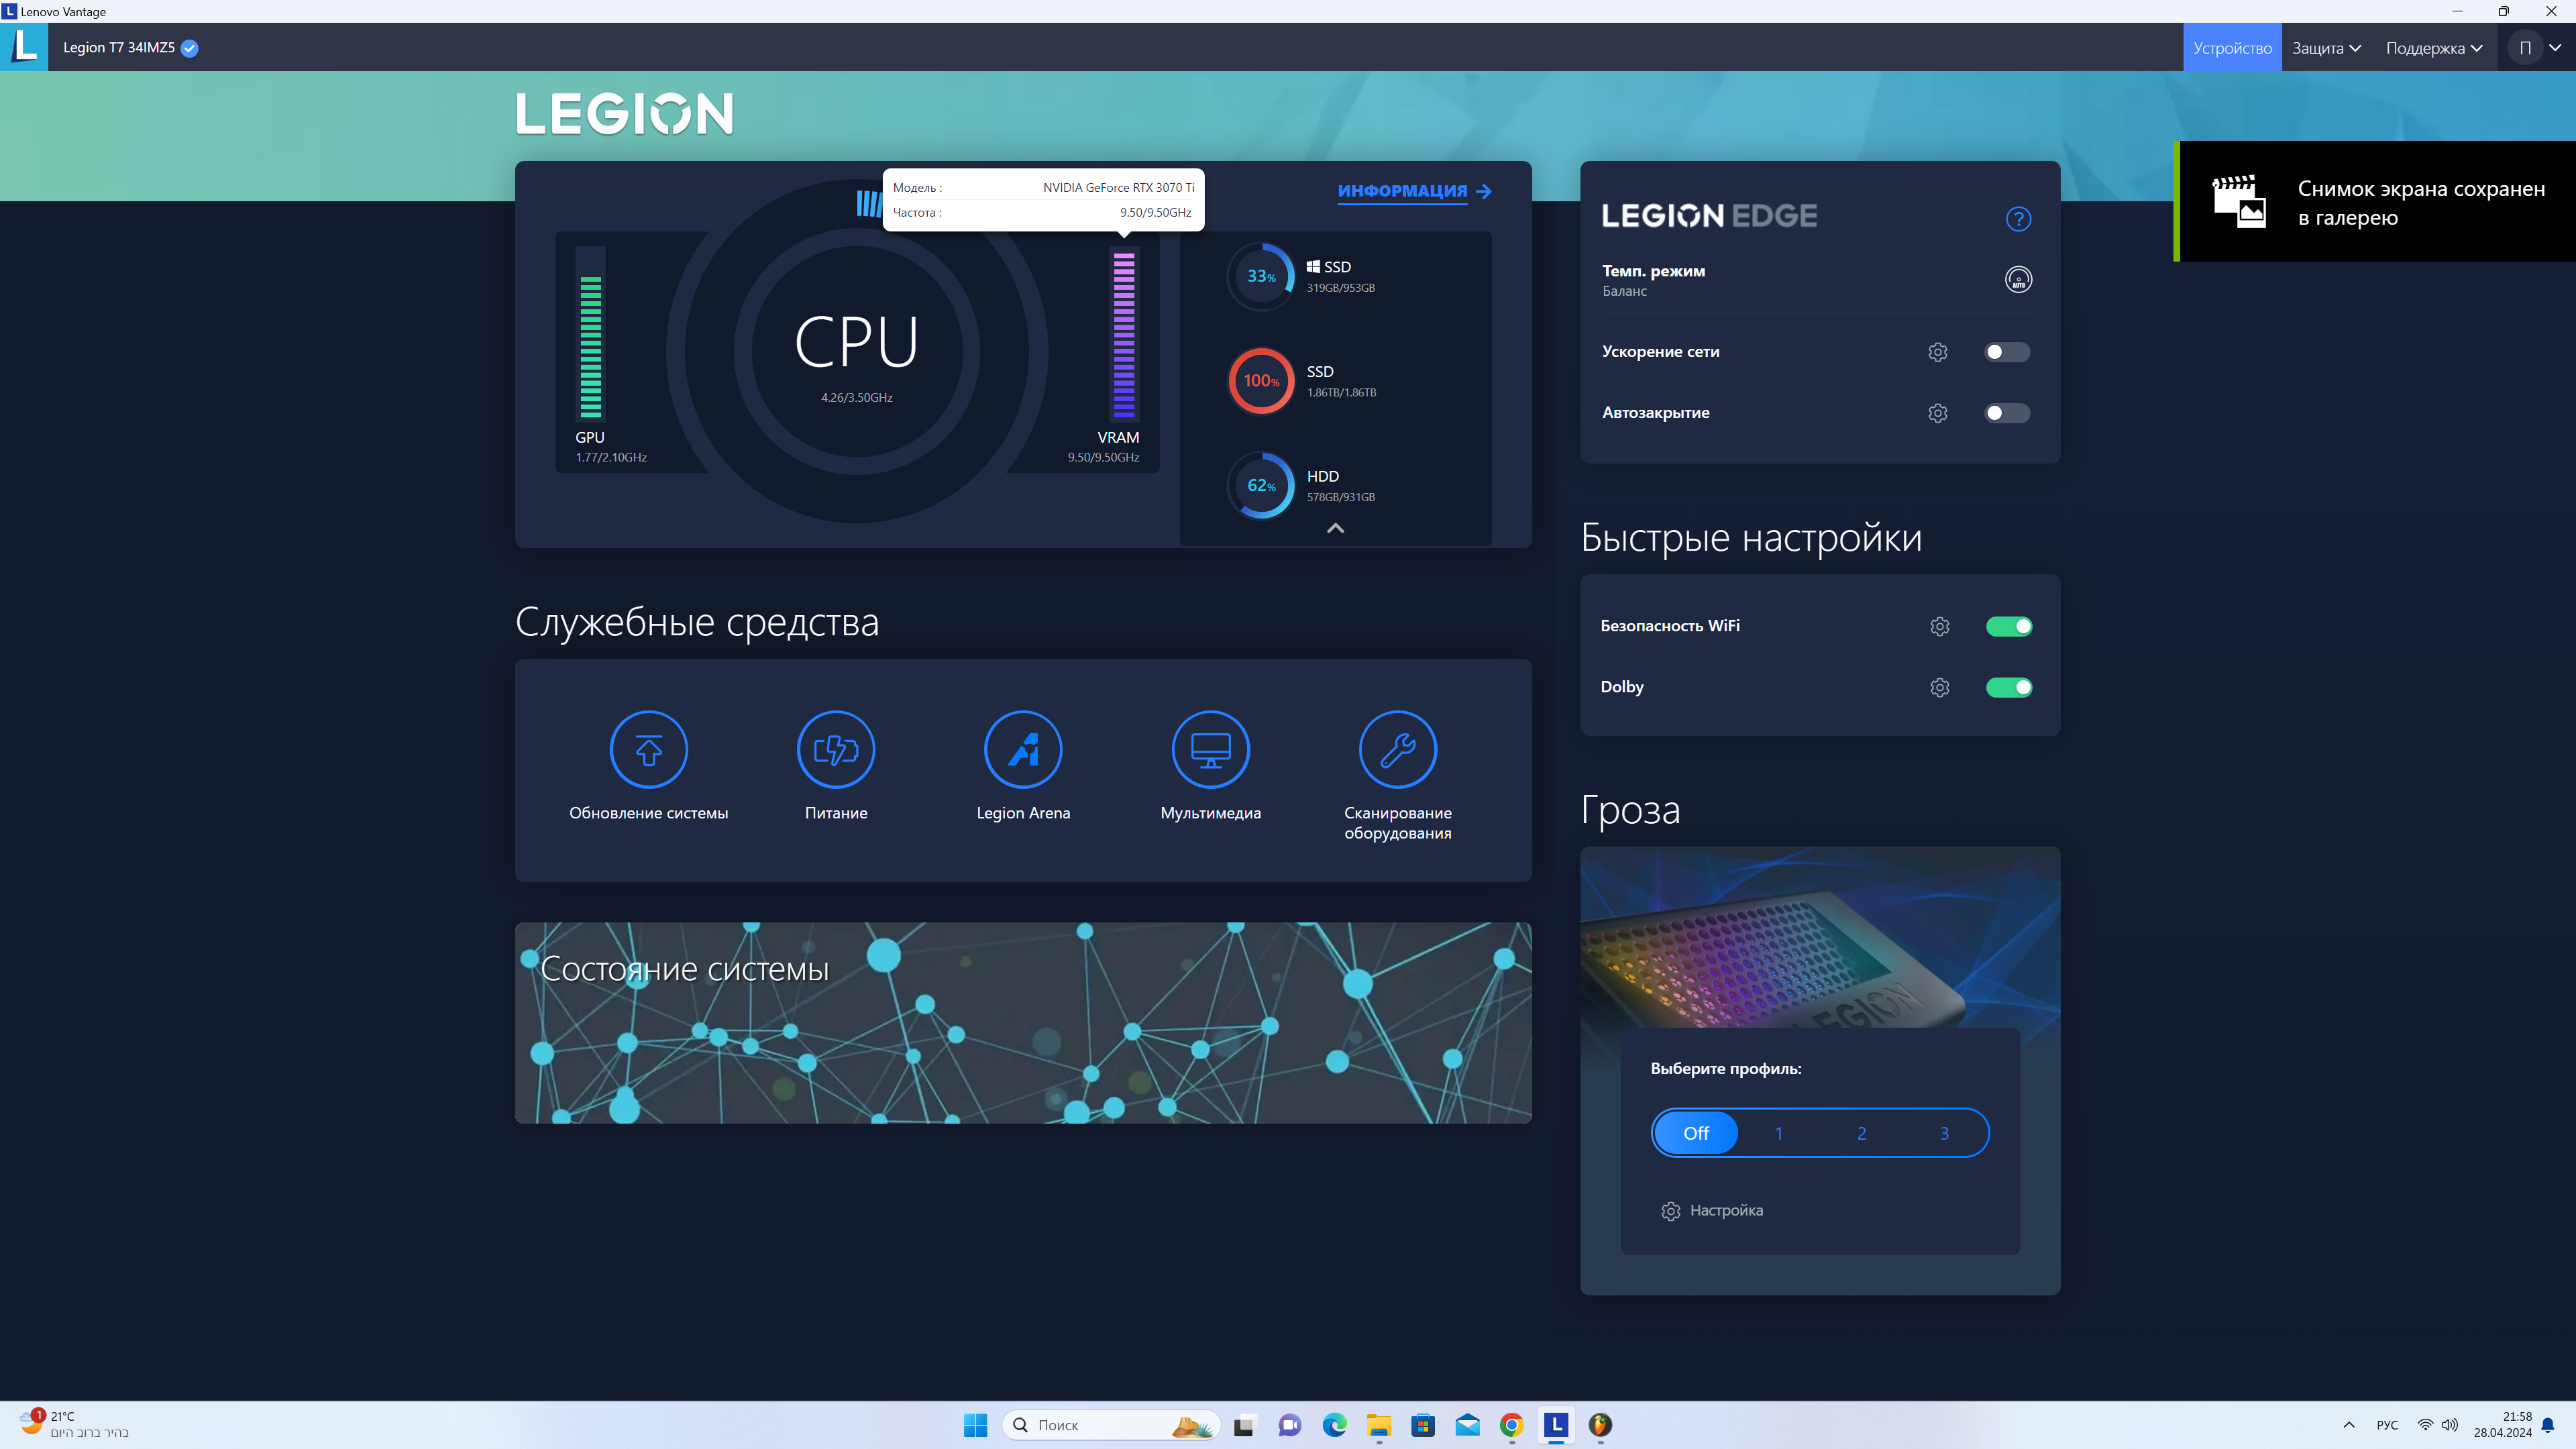This screenshot has height=1449, width=2576.
Task: Open the Мультимедиа monitor icon
Action: [x=1210, y=750]
